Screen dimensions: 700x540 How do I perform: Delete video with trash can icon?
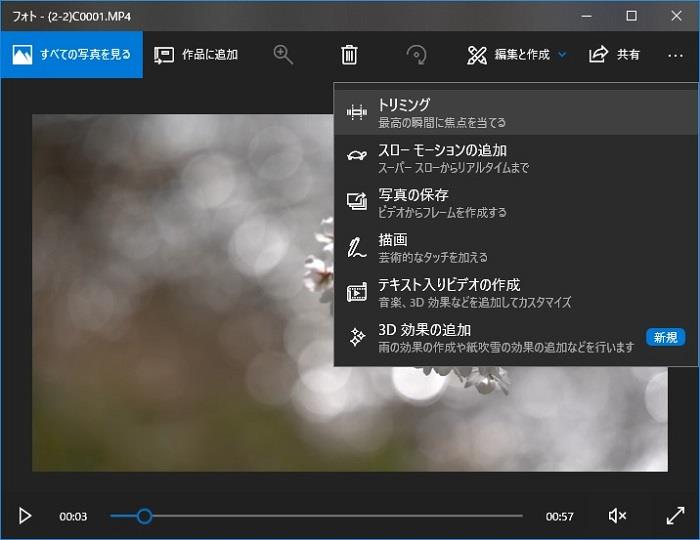click(x=349, y=55)
